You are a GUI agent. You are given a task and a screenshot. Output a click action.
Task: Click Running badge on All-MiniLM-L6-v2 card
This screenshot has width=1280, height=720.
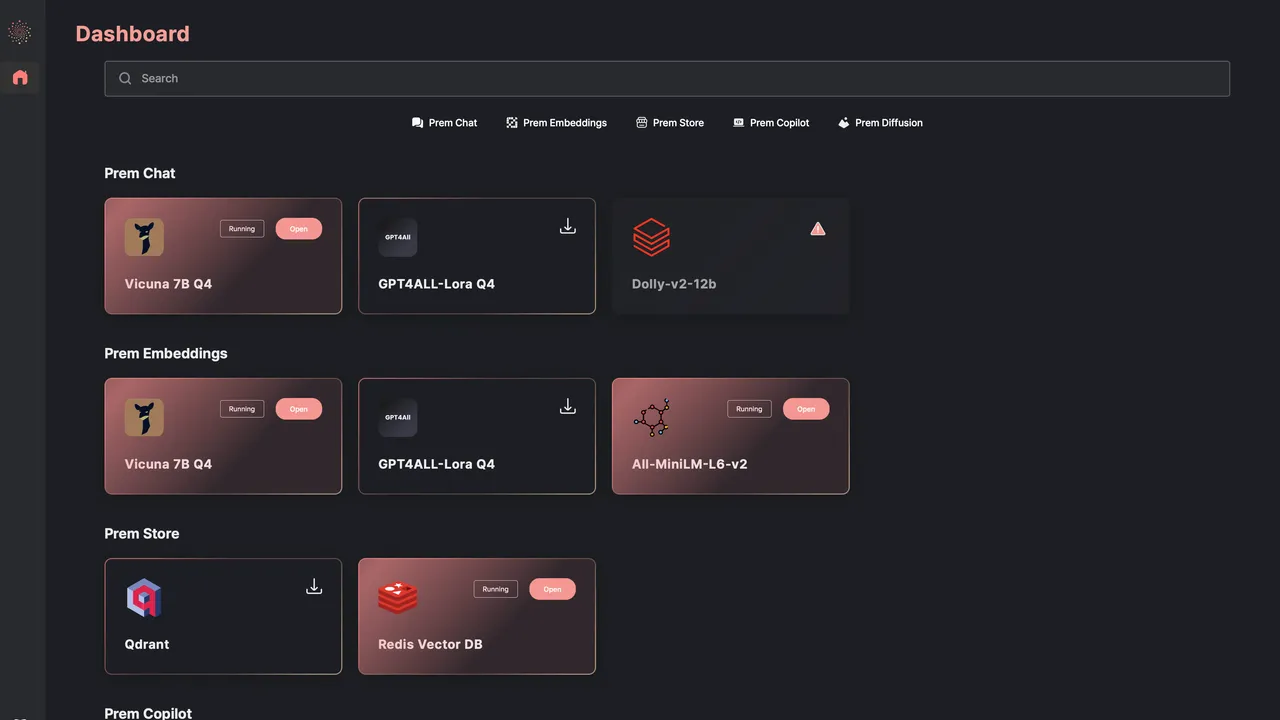click(749, 409)
